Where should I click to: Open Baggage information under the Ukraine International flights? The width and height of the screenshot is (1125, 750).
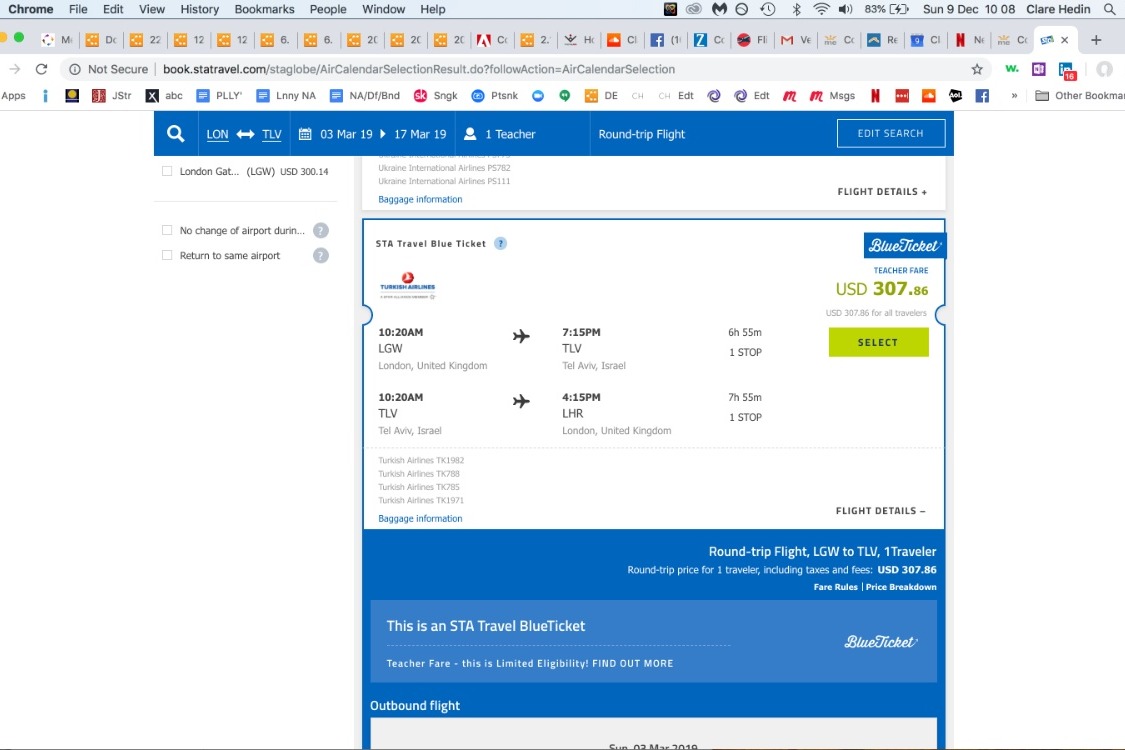pyautogui.click(x=420, y=200)
